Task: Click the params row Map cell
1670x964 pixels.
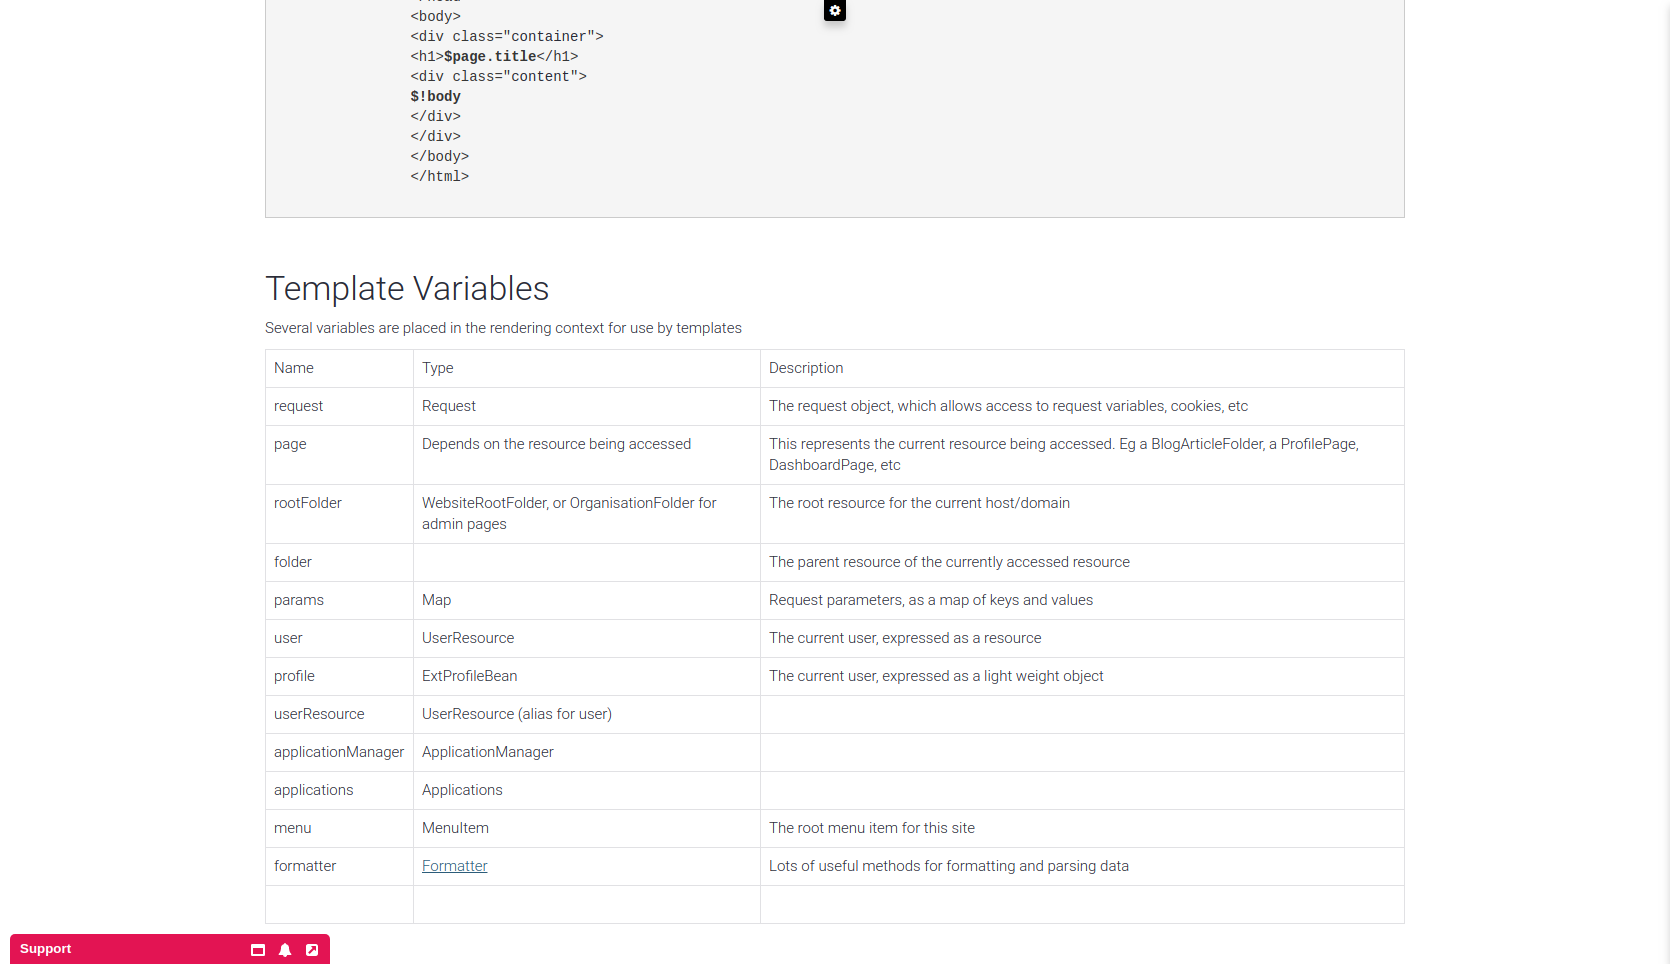Action: coord(587,600)
